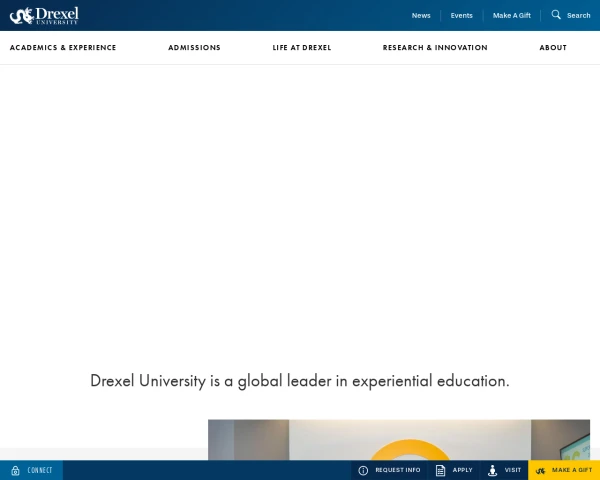The width and height of the screenshot is (600, 480).
Task: Go to the News link
Action: (421, 16)
